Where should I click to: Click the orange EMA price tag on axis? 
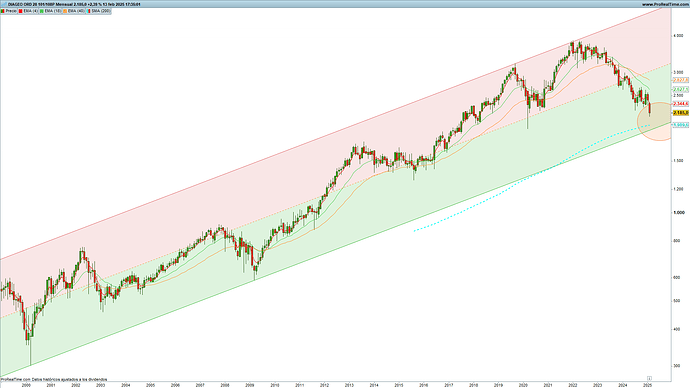pos(681,80)
